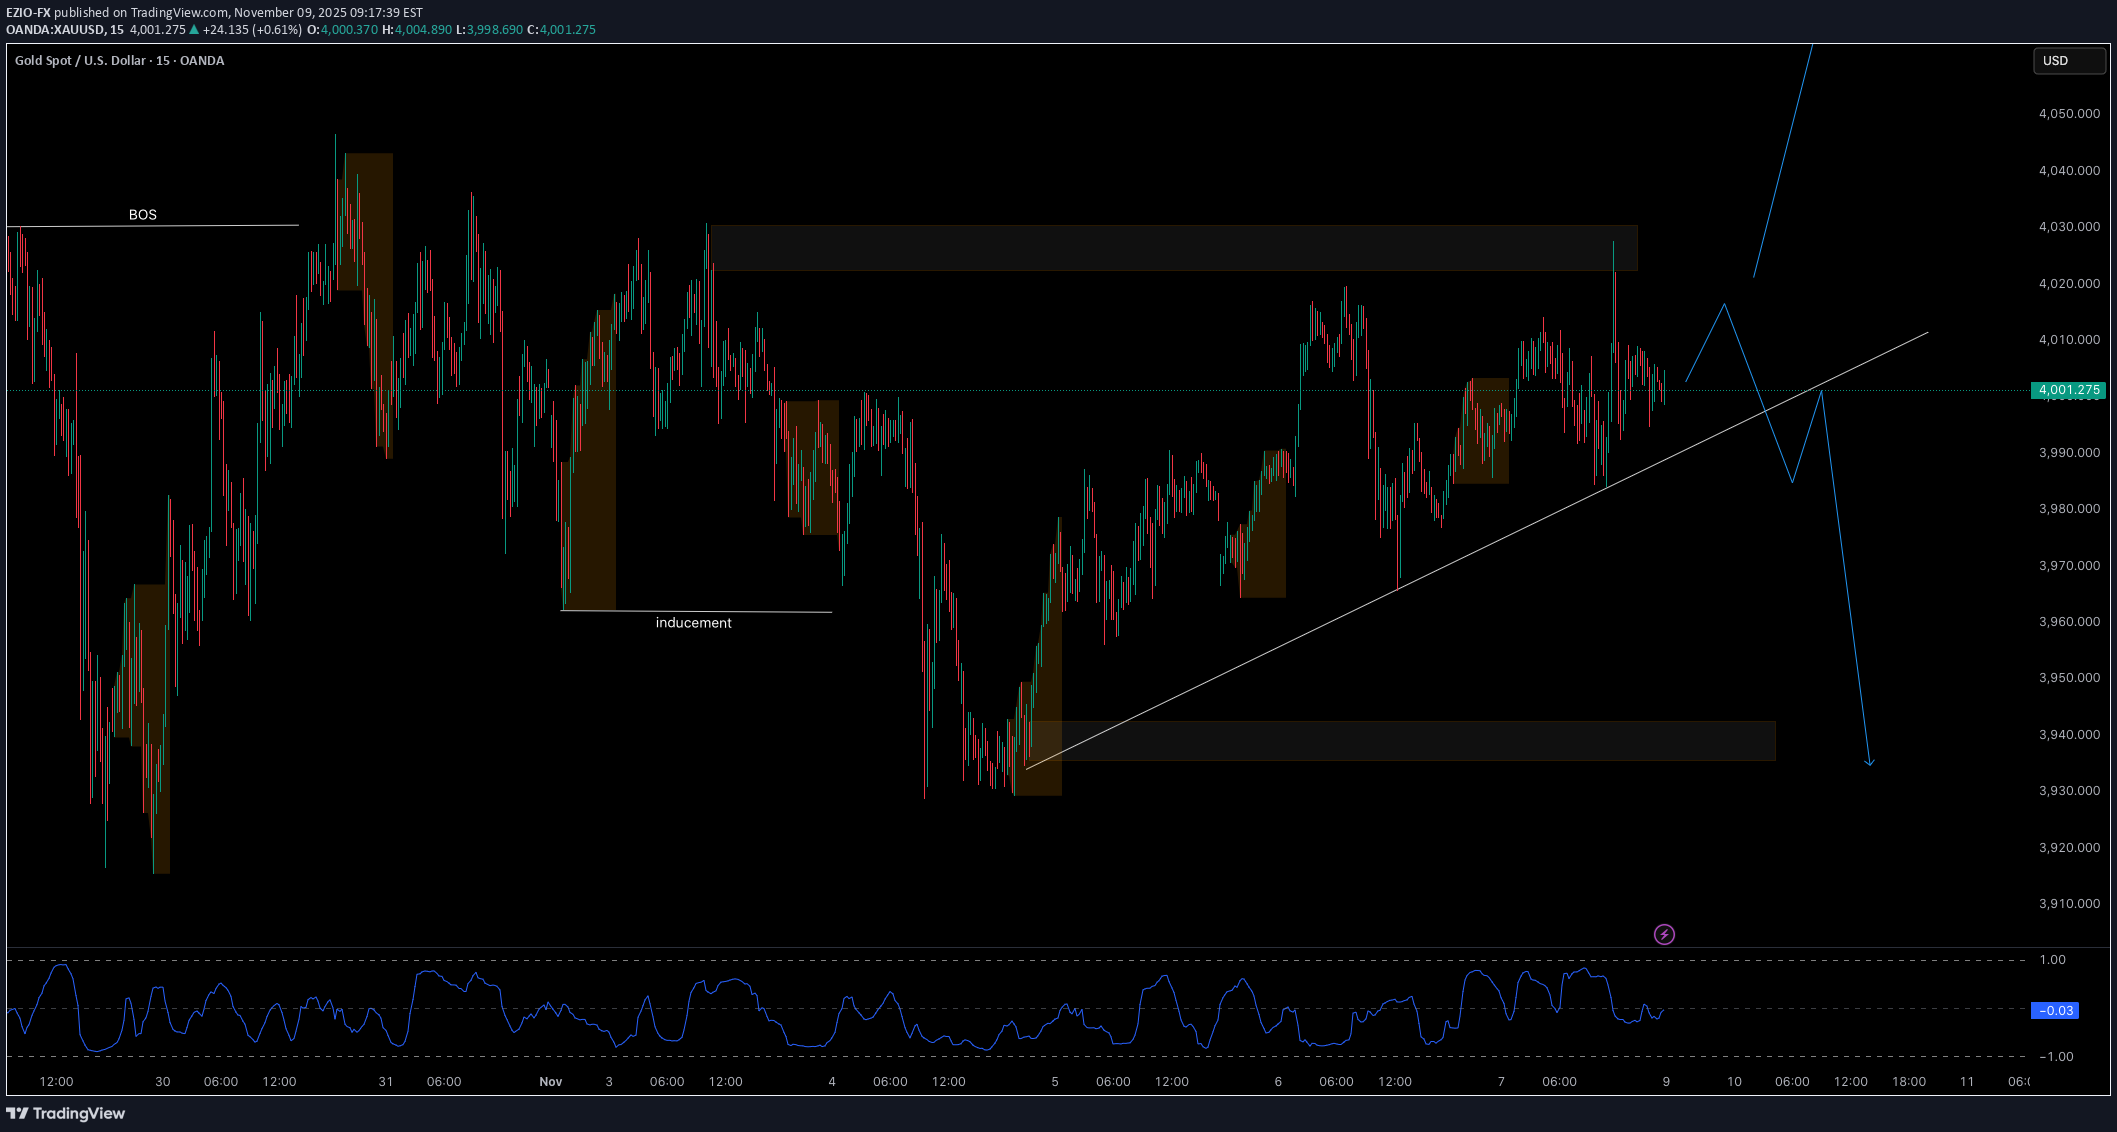Image resolution: width=2117 pixels, height=1132 pixels.
Task: Click the 18:00 label on time axis
Action: [1908, 1082]
